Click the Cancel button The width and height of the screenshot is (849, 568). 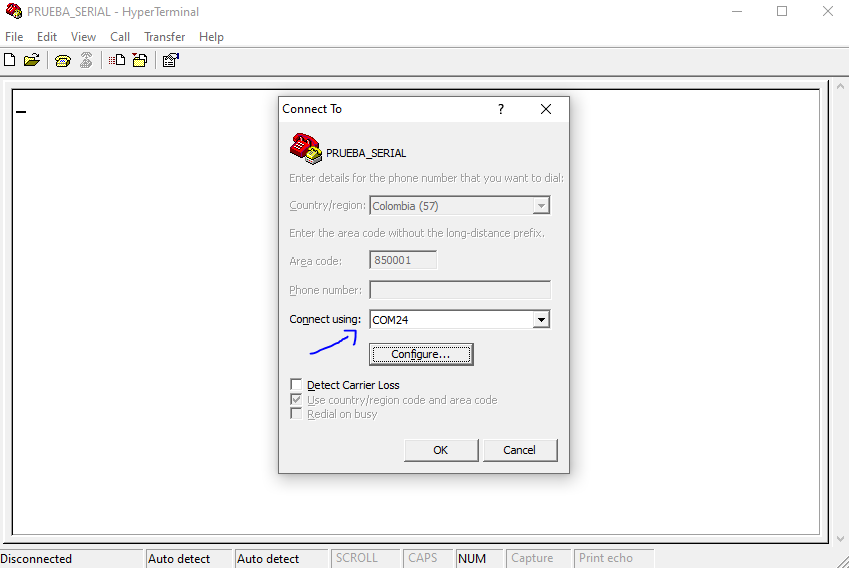coord(519,450)
